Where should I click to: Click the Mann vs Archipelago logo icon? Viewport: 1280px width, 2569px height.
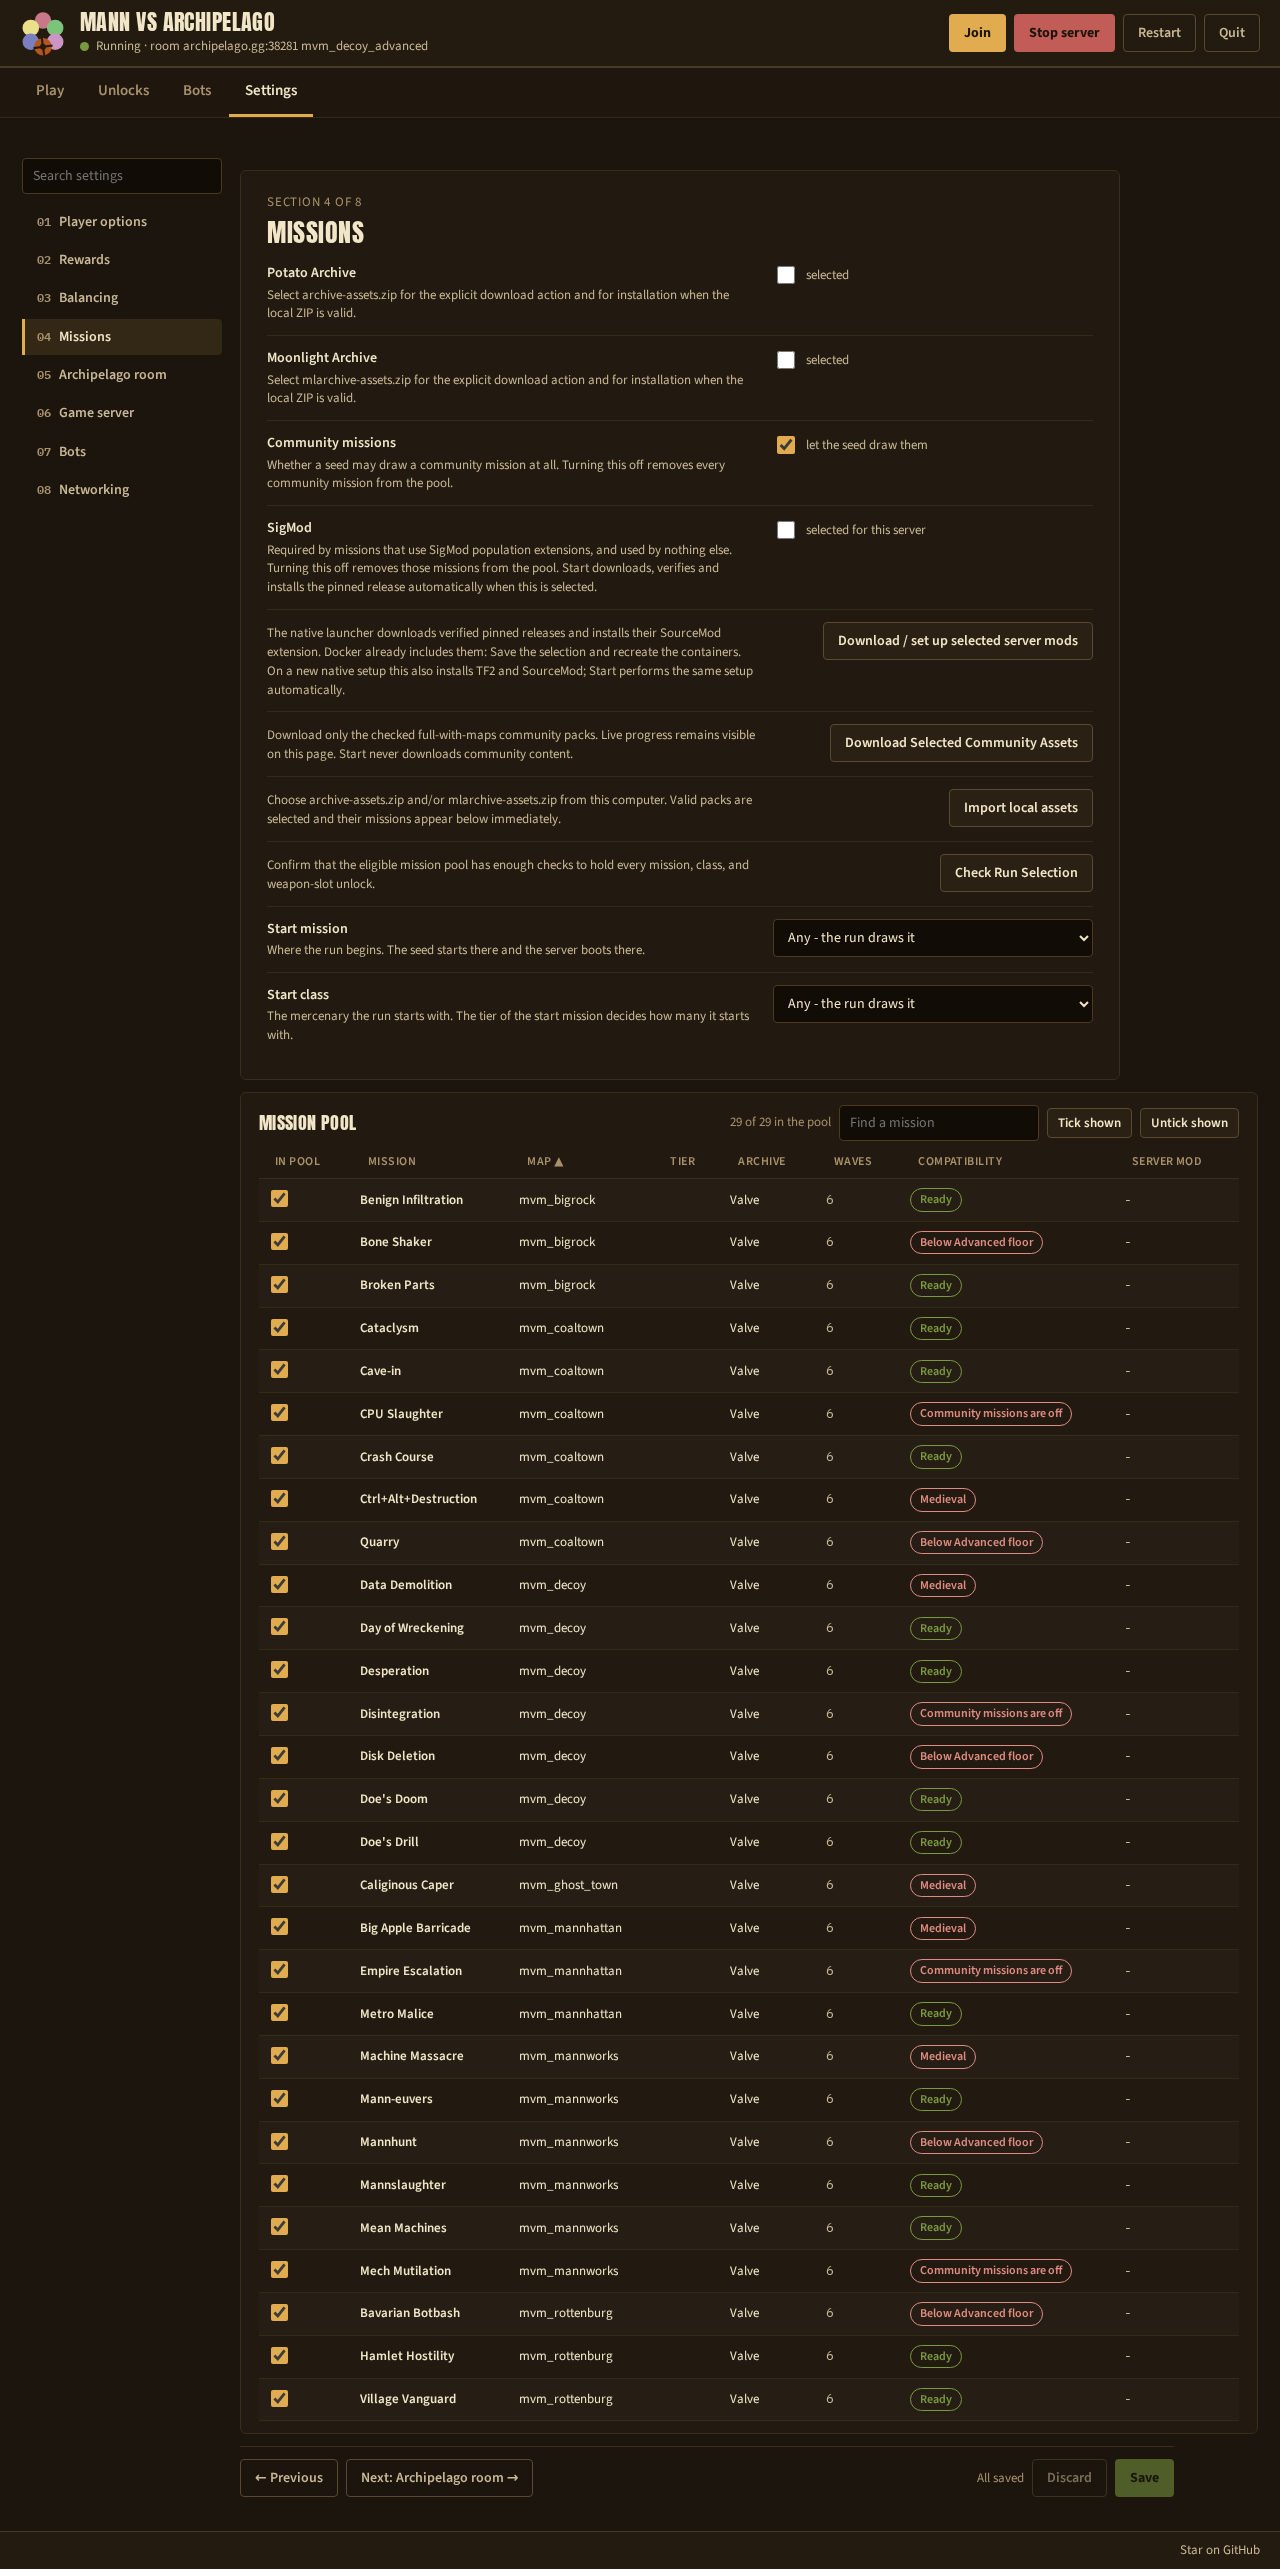[x=43, y=34]
